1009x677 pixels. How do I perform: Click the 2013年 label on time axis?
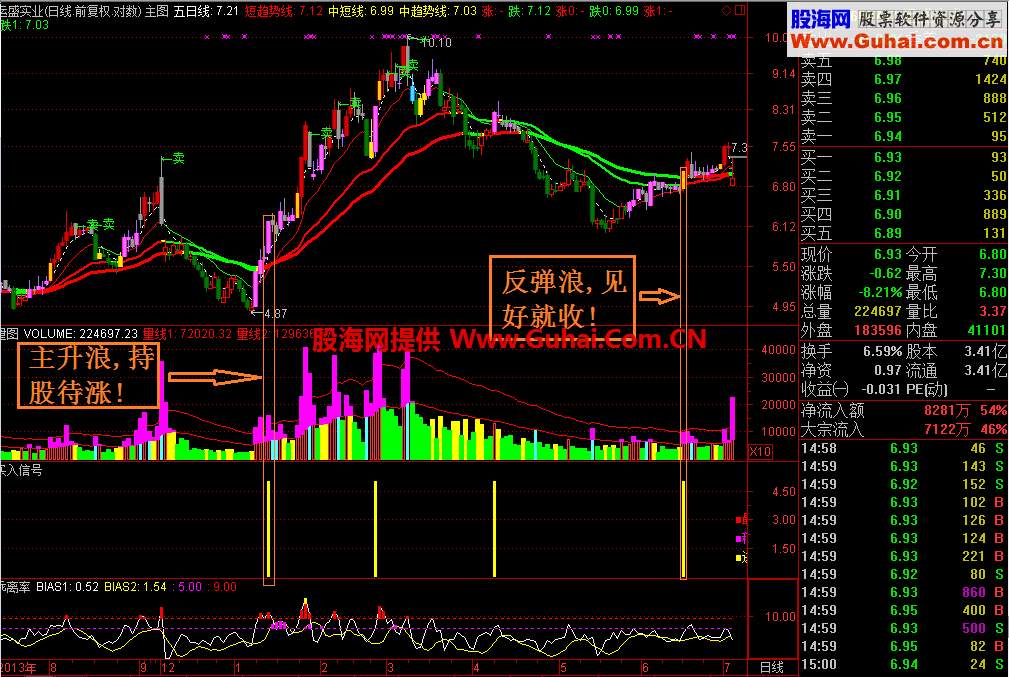click(x=19, y=668)
